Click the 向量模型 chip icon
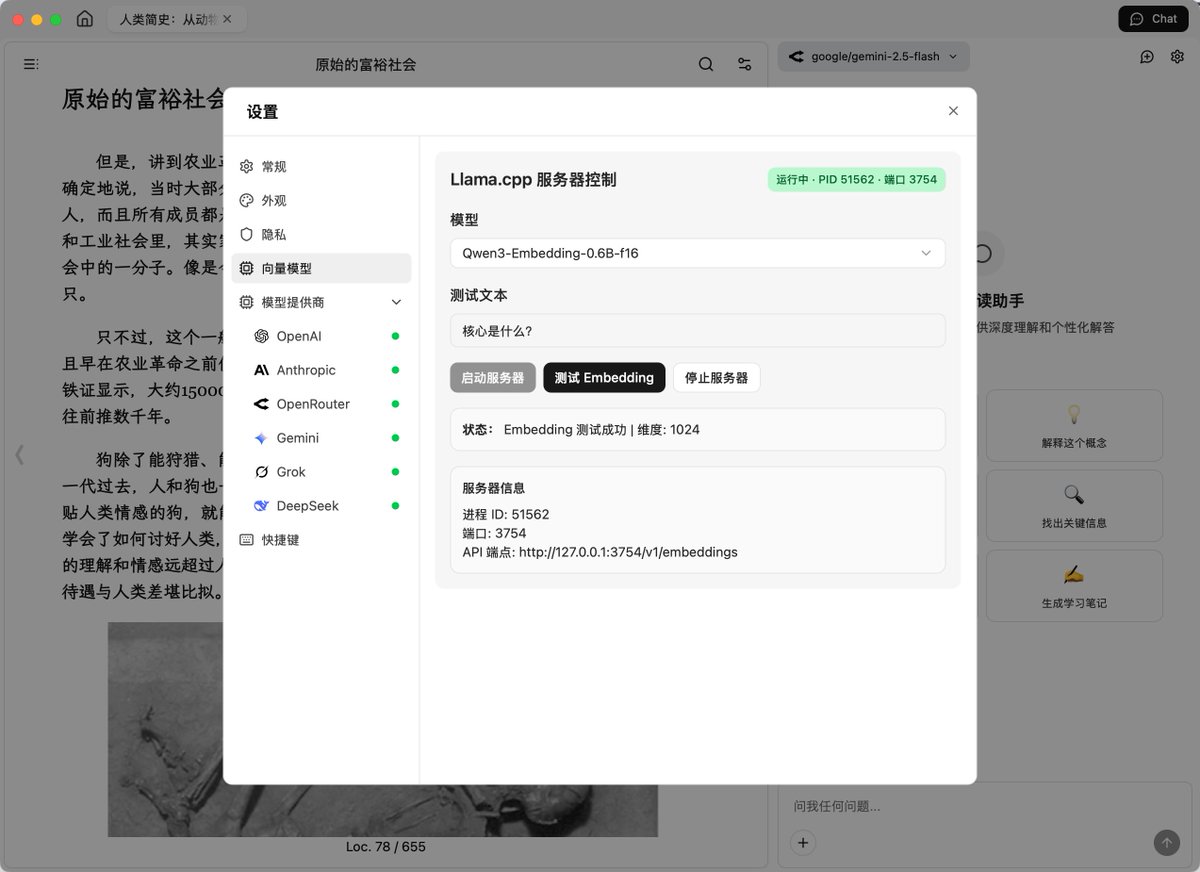The image size is (1200, 872). pos(246,269)
